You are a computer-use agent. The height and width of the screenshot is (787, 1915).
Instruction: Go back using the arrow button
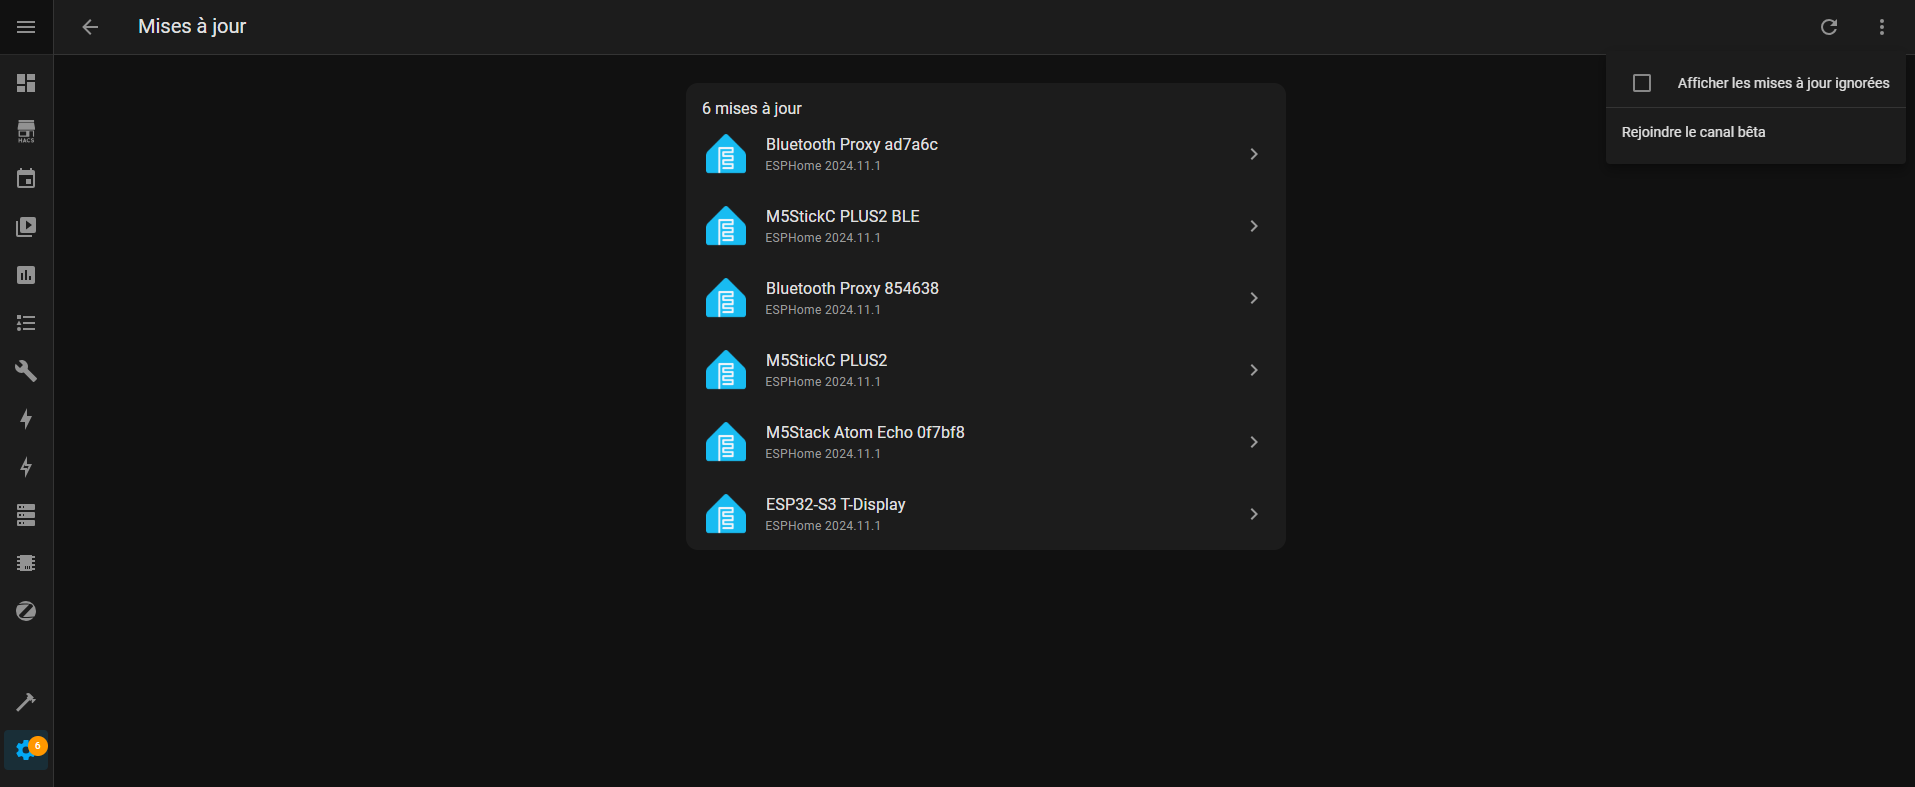click(90, 27)
